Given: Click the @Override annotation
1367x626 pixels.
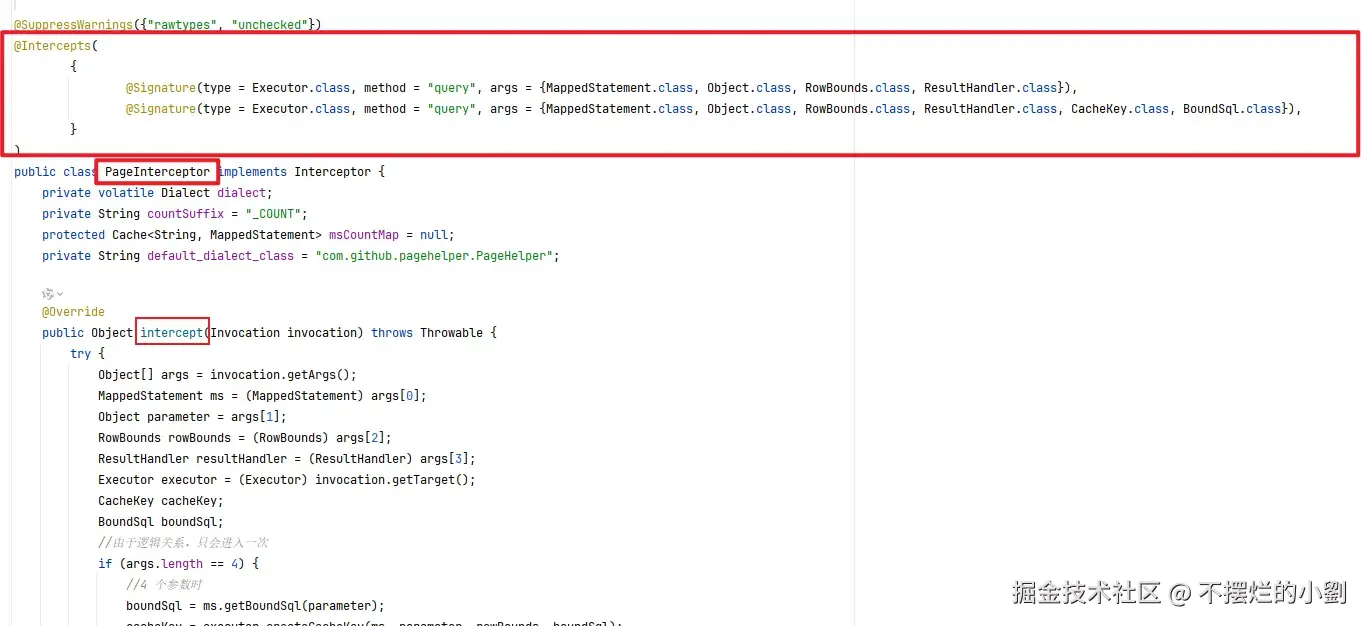Looking at the screenshot, I should pyautogui.click(x=73, y=312).
